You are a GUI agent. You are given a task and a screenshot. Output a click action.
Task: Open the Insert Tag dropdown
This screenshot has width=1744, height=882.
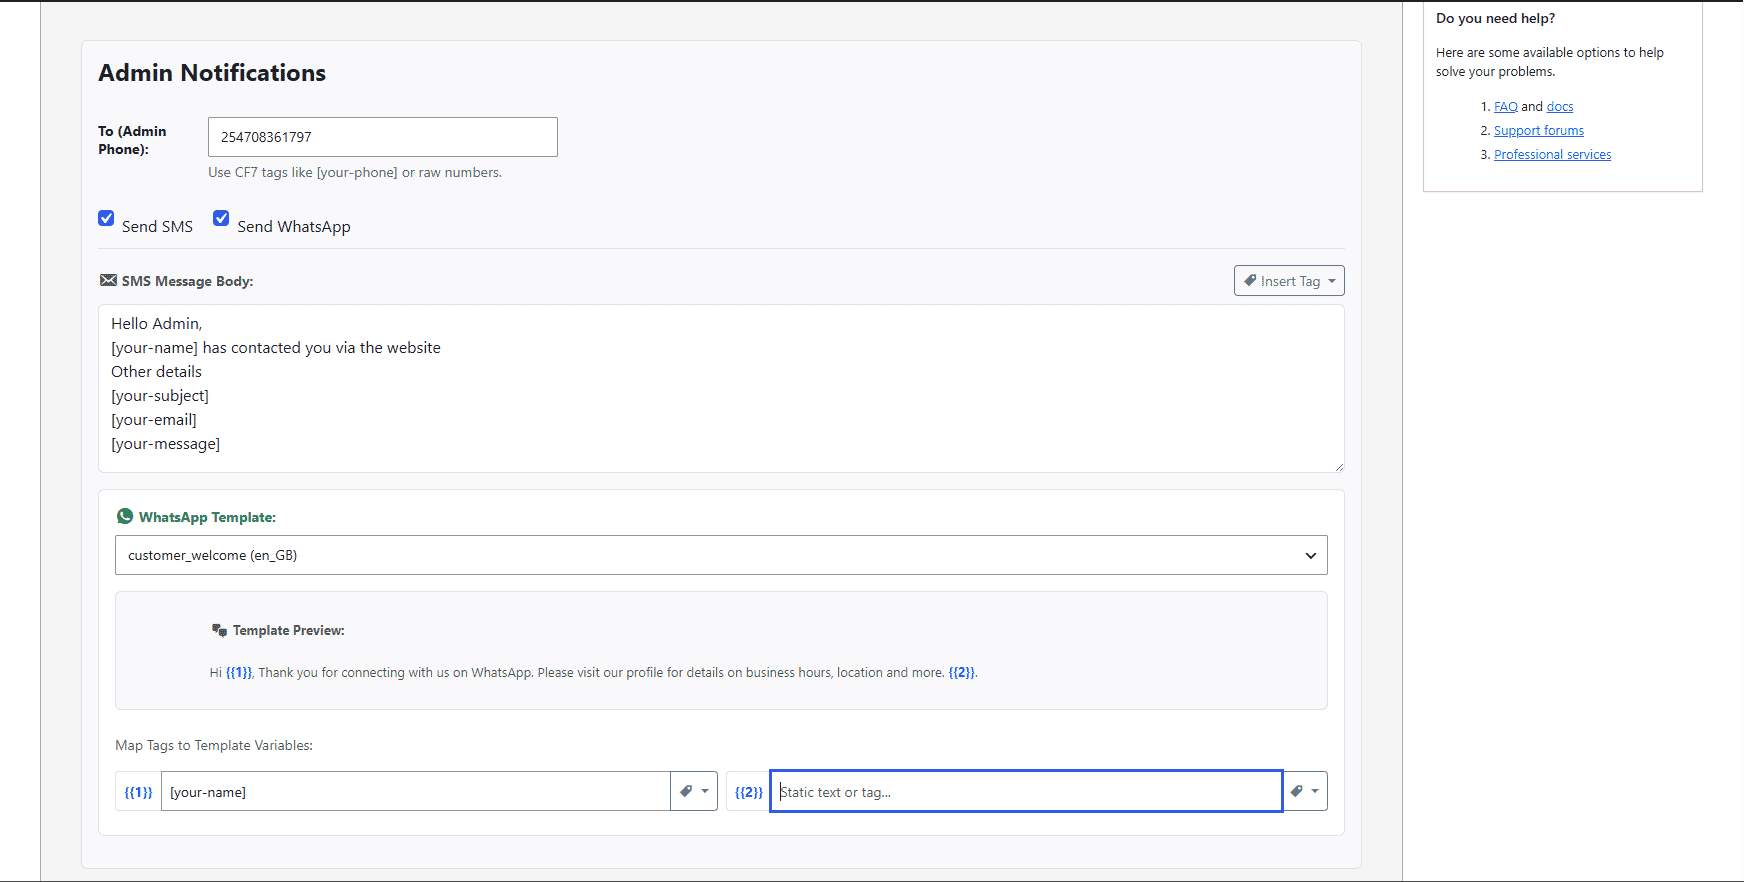[1289, 281]
